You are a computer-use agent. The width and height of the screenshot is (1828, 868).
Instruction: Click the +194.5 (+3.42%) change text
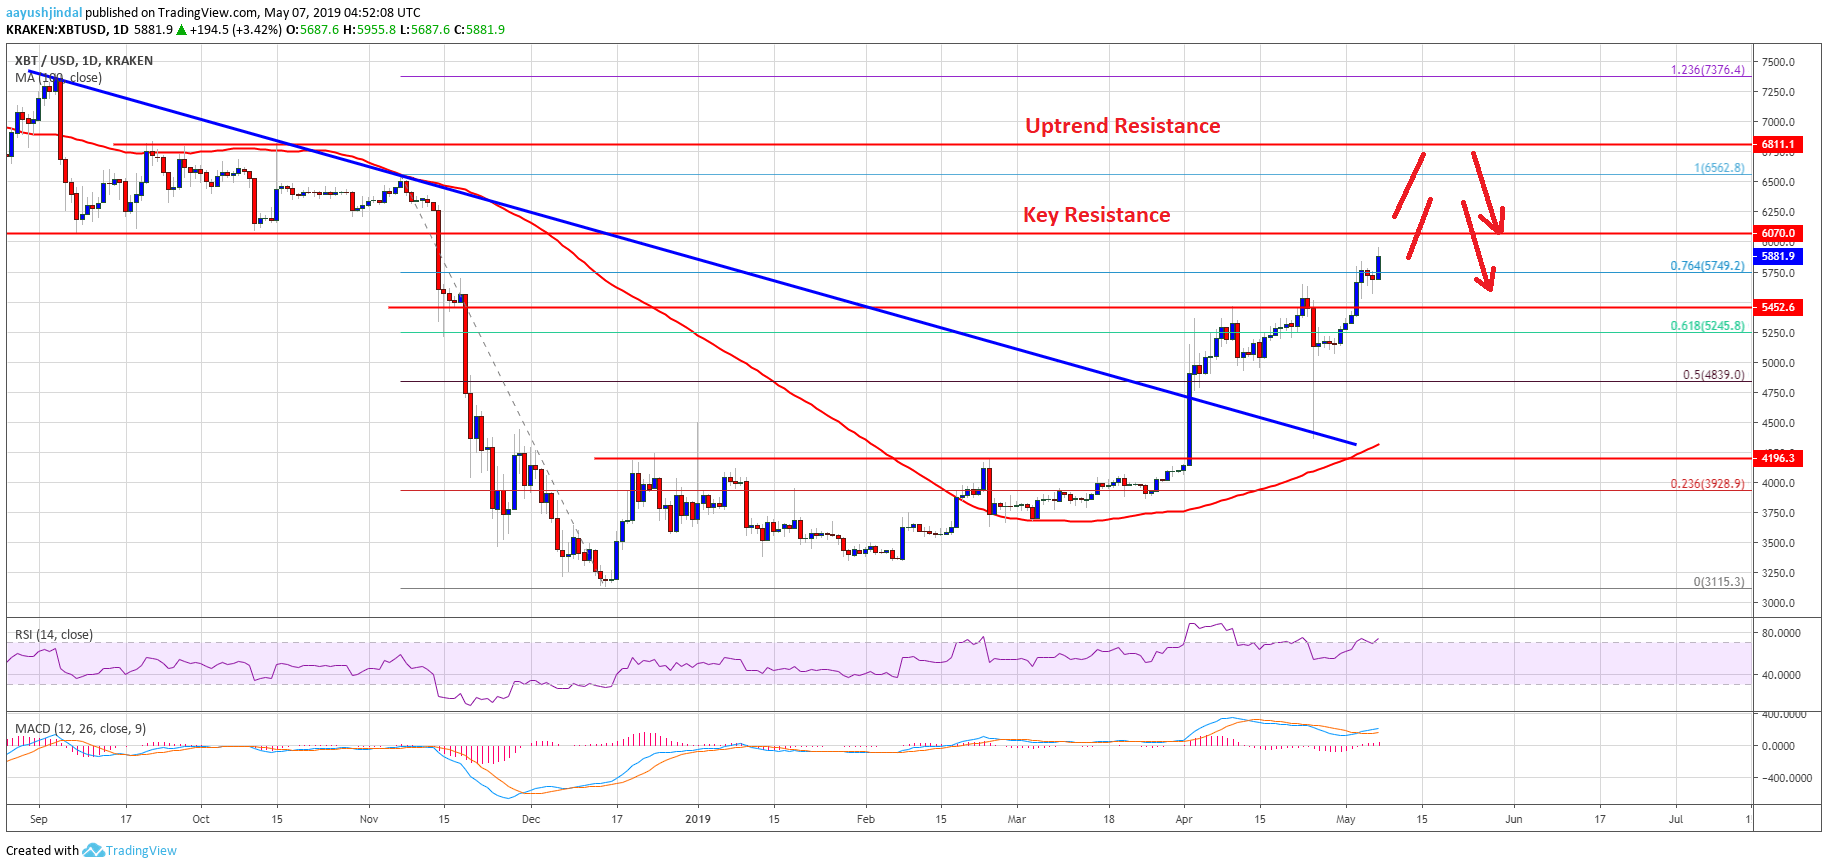pyautogui.click(x=236, y=30)
